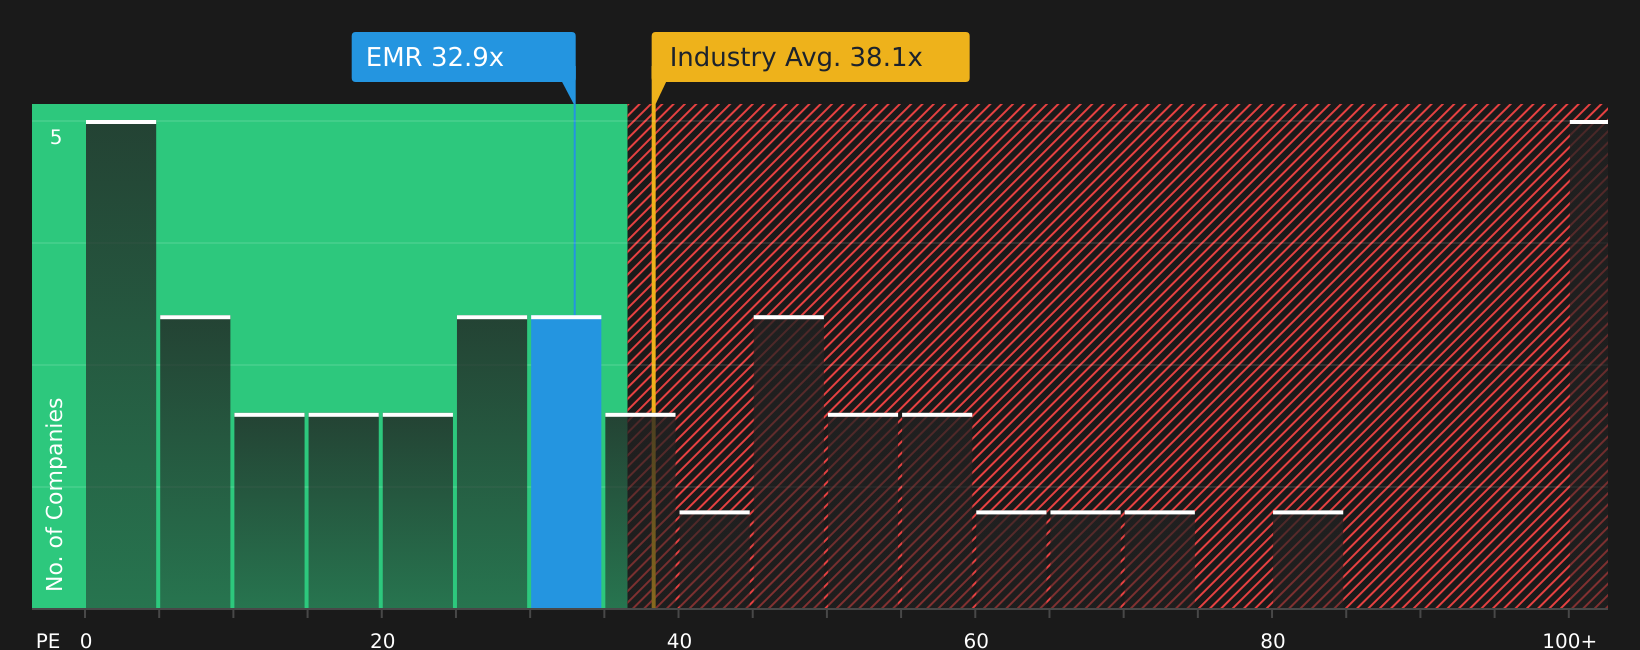This screenshot has height=650, width=1640.
Task: Click the No. of Companies axis title
Action: (x=55, y=494)
